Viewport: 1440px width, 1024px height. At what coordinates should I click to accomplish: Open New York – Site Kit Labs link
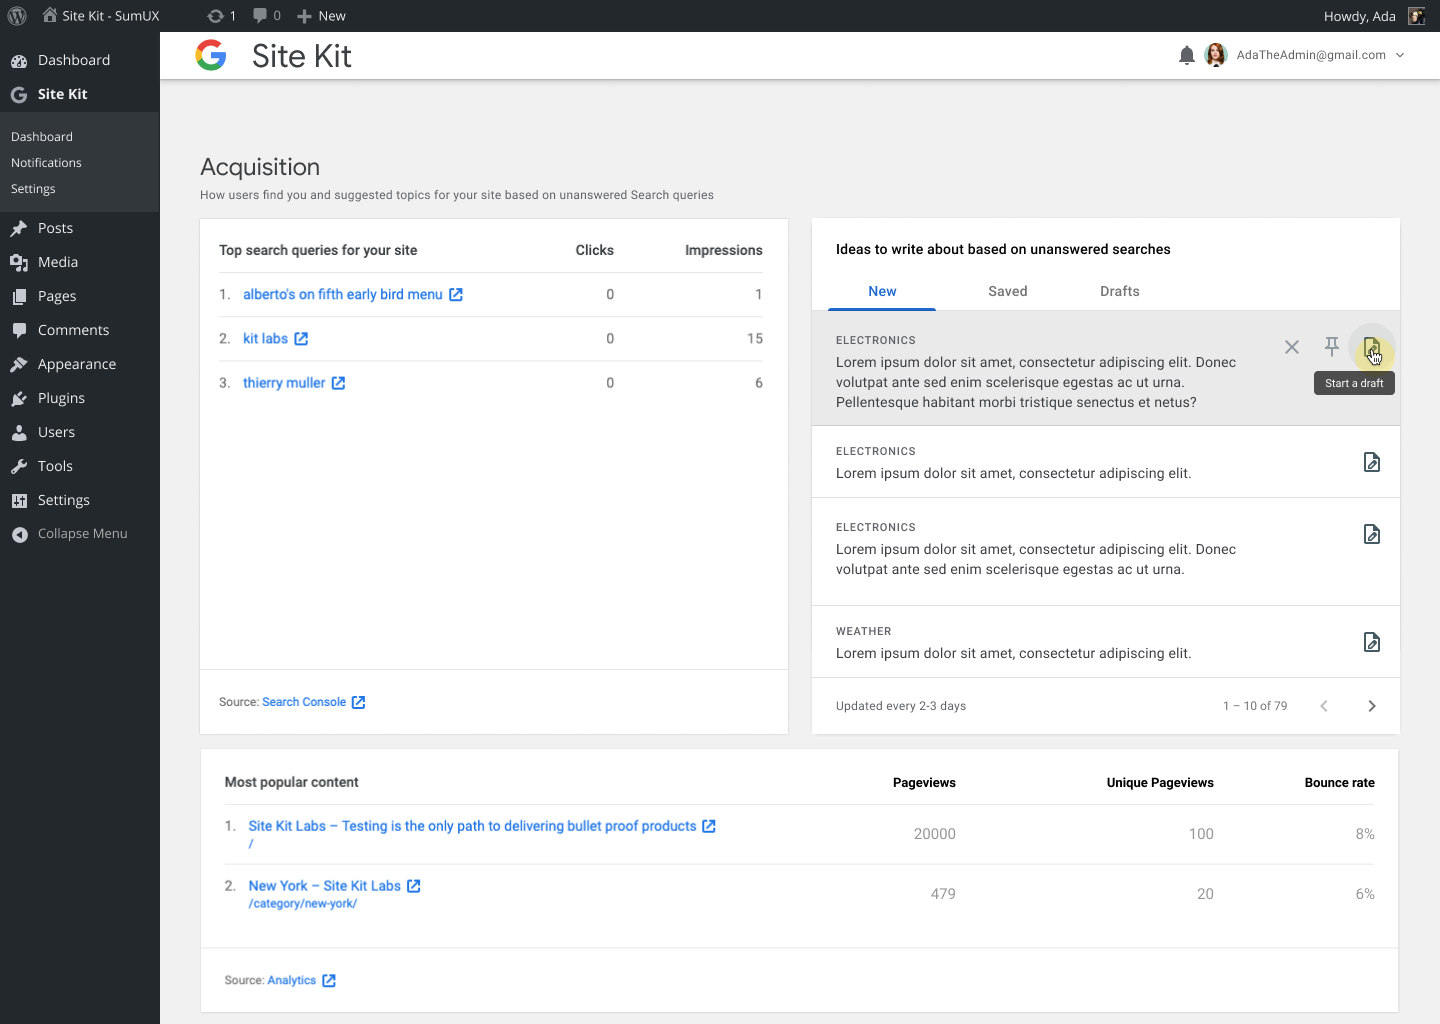point(324,886)
